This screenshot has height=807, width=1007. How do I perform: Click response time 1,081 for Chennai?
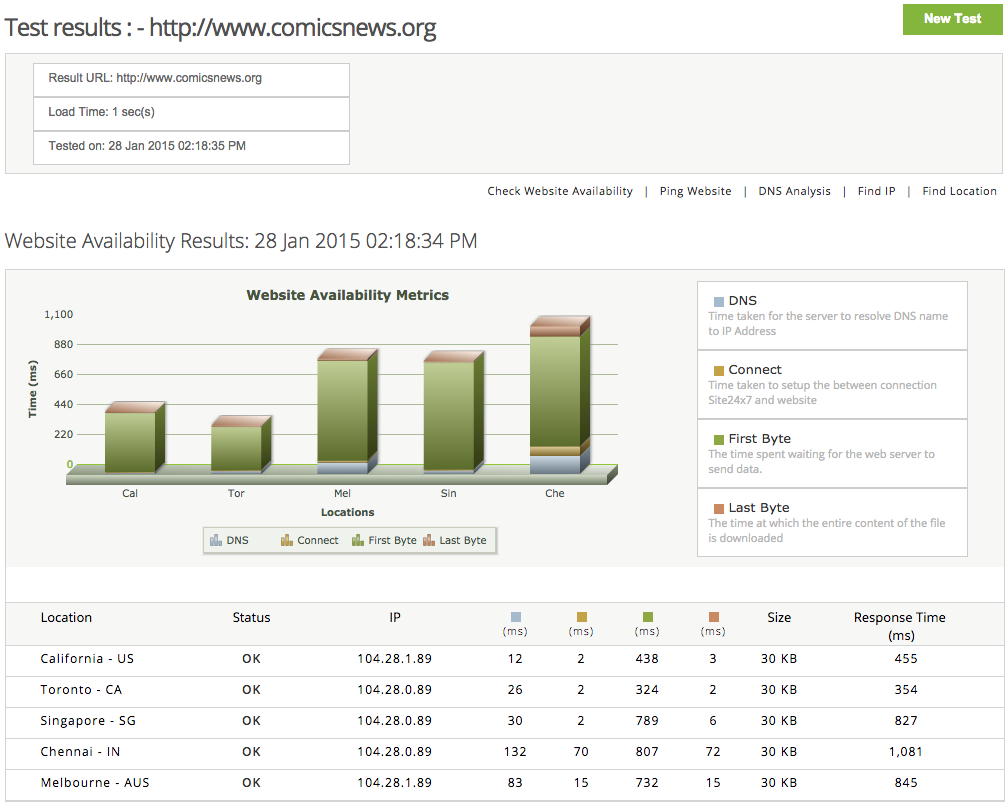906,752
